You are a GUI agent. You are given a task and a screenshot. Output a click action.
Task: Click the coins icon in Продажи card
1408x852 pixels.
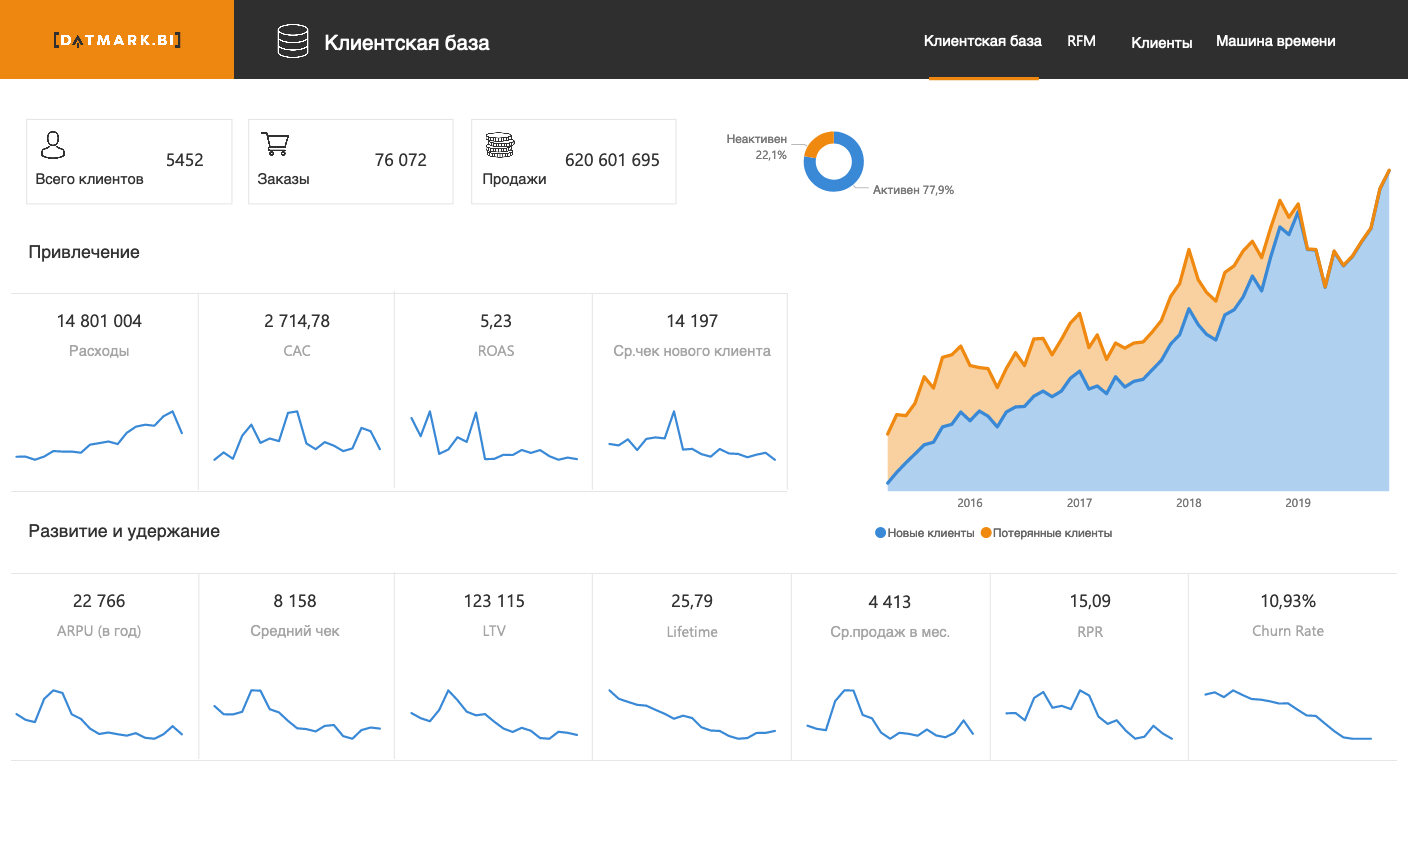coord(500,145)
